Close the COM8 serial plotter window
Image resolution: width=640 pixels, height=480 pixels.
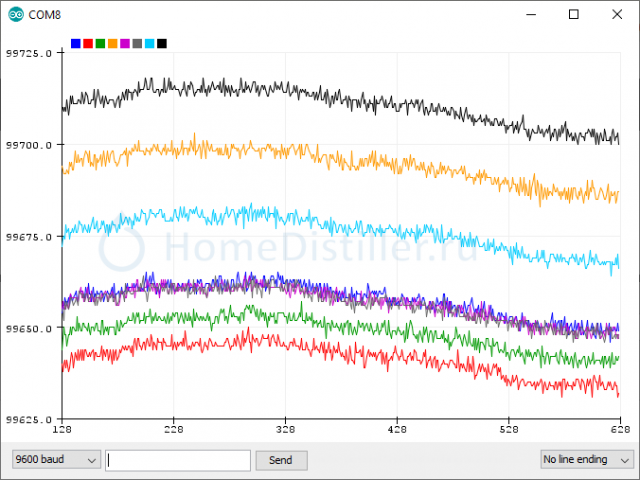pyautogui.click(x=618, y=14)
